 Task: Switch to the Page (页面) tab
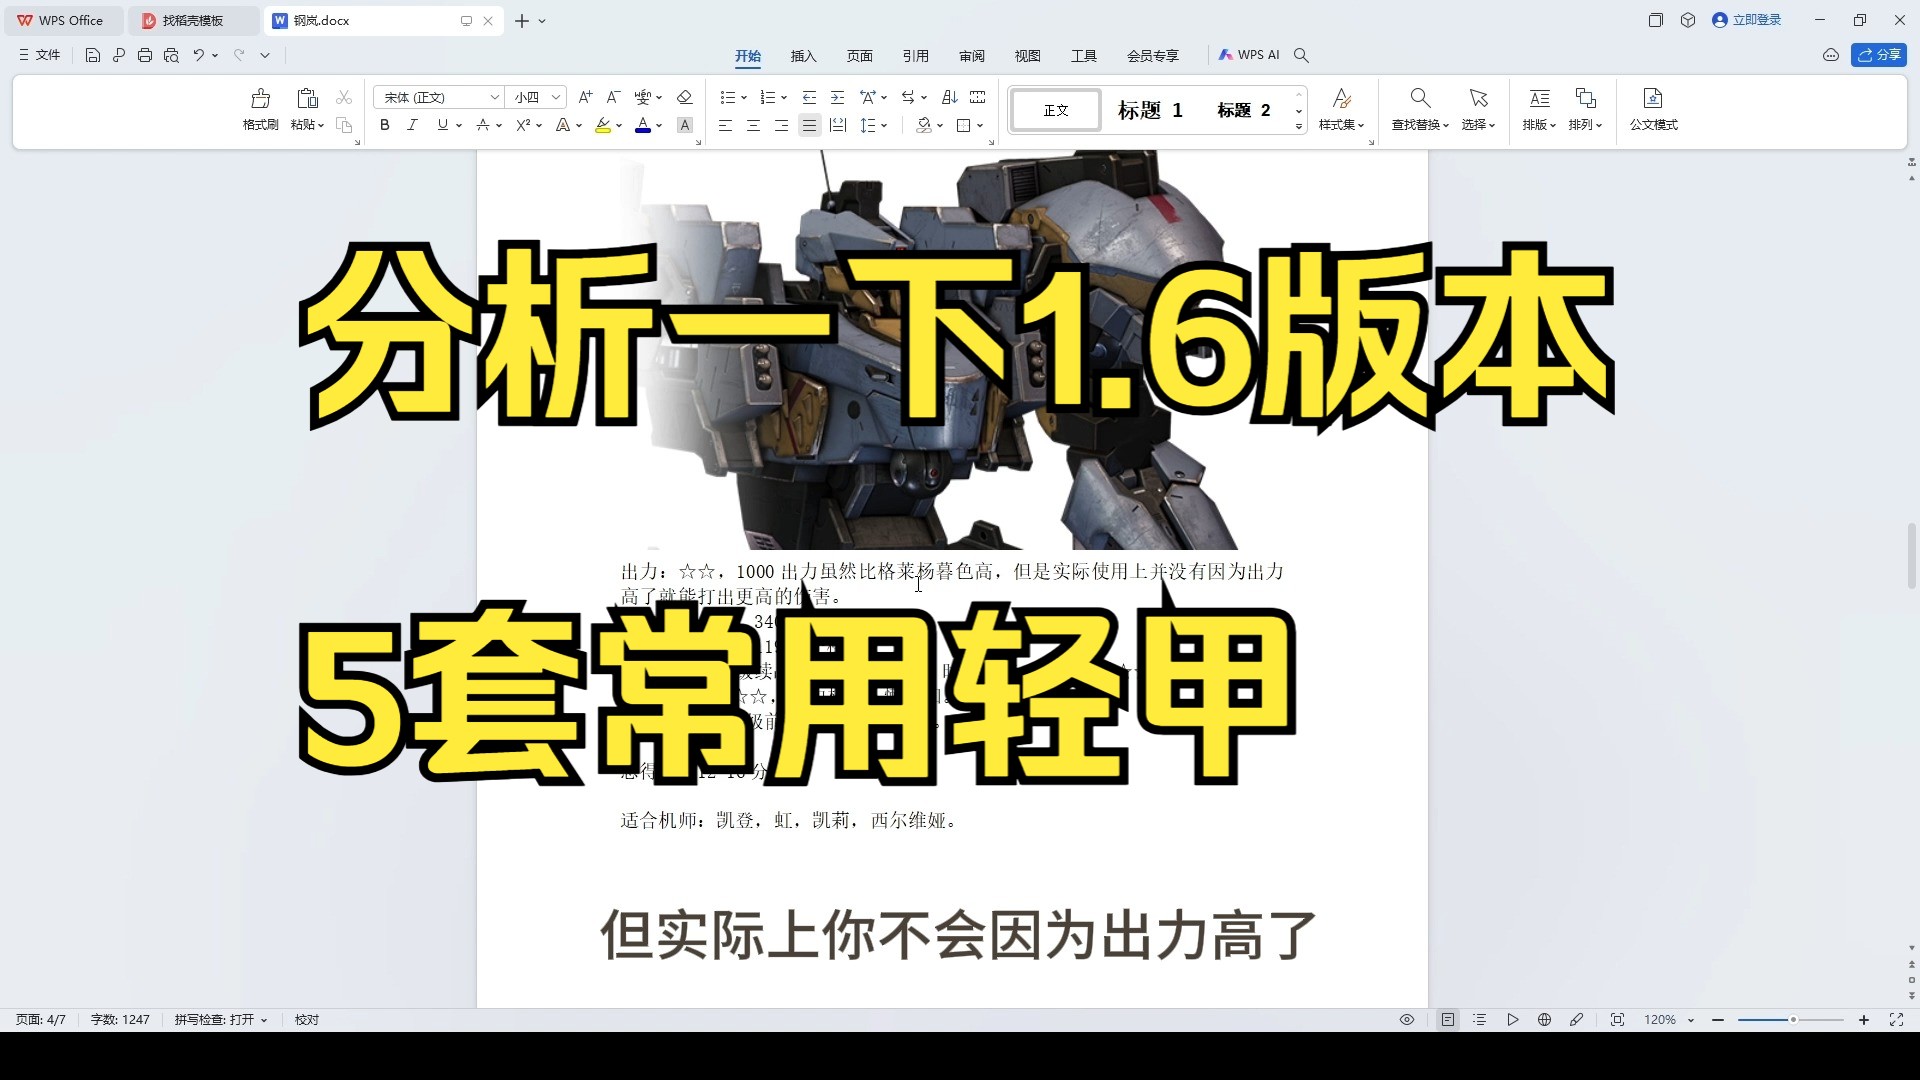pyautogui.click(x=859, y=56)
